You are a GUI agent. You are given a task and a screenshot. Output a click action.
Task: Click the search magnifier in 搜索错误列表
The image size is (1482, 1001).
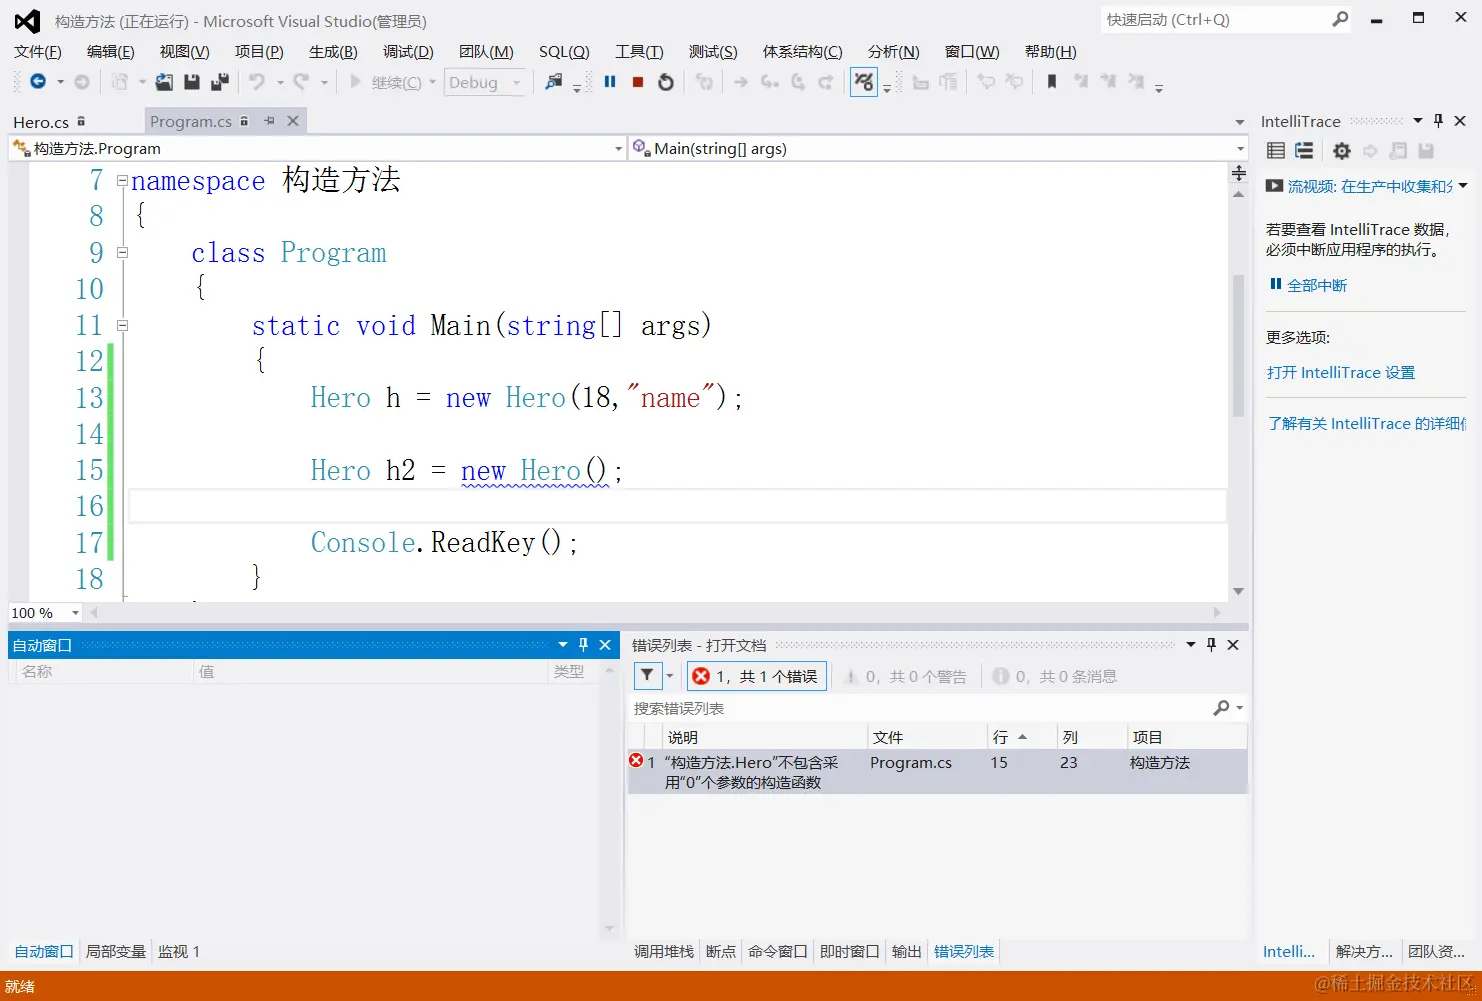(x=1222, y=708)
